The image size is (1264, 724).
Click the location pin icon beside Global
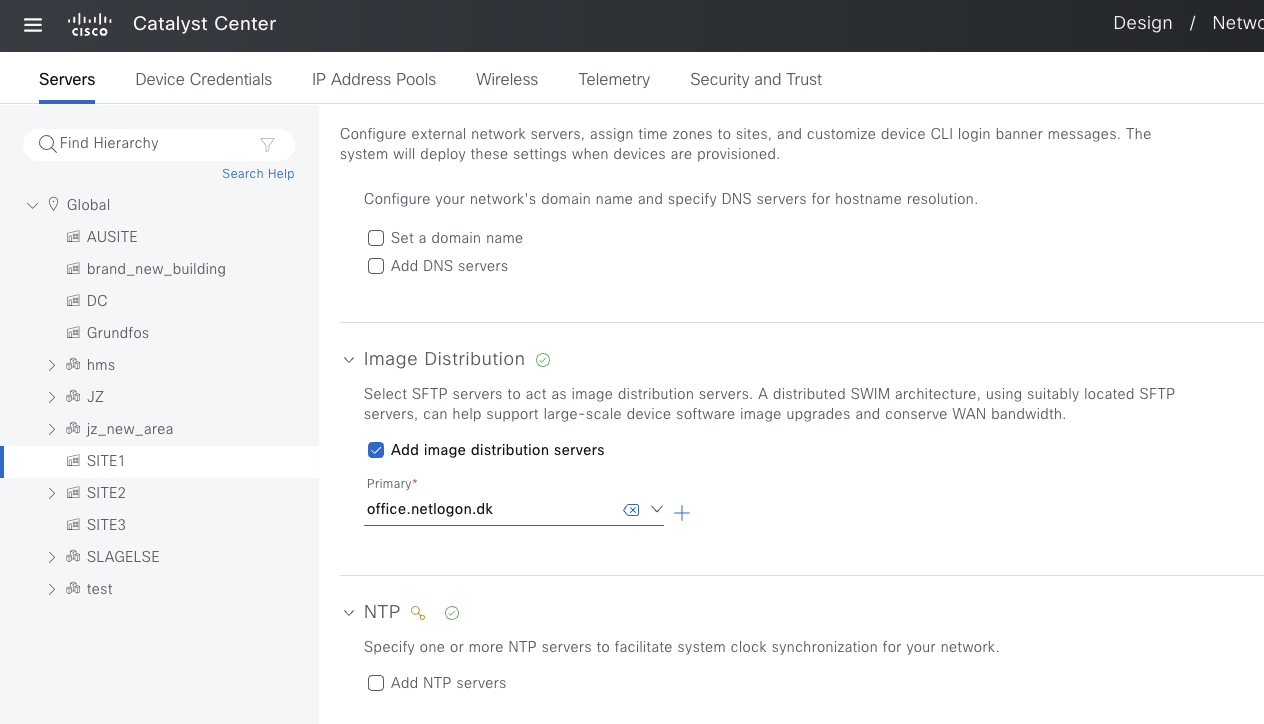coord(53,204)
